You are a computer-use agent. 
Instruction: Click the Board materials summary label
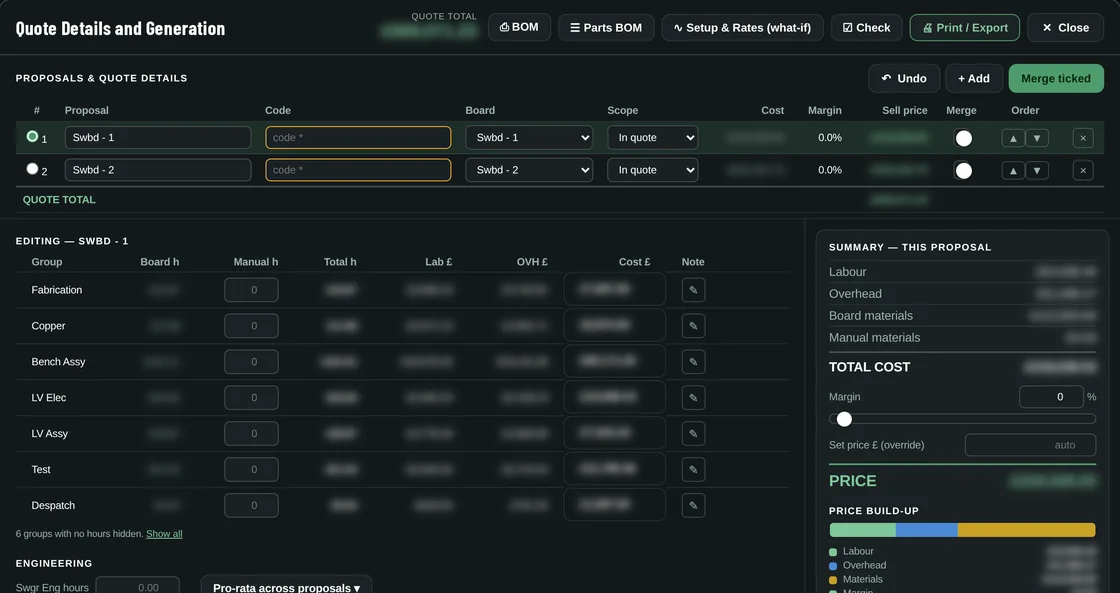(x=871, y=315)
